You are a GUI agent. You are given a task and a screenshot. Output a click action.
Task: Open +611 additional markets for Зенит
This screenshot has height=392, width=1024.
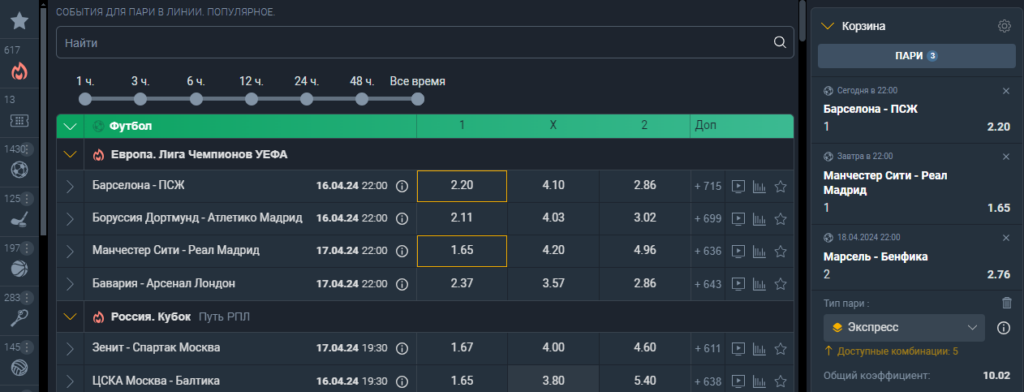pos(708,348)
